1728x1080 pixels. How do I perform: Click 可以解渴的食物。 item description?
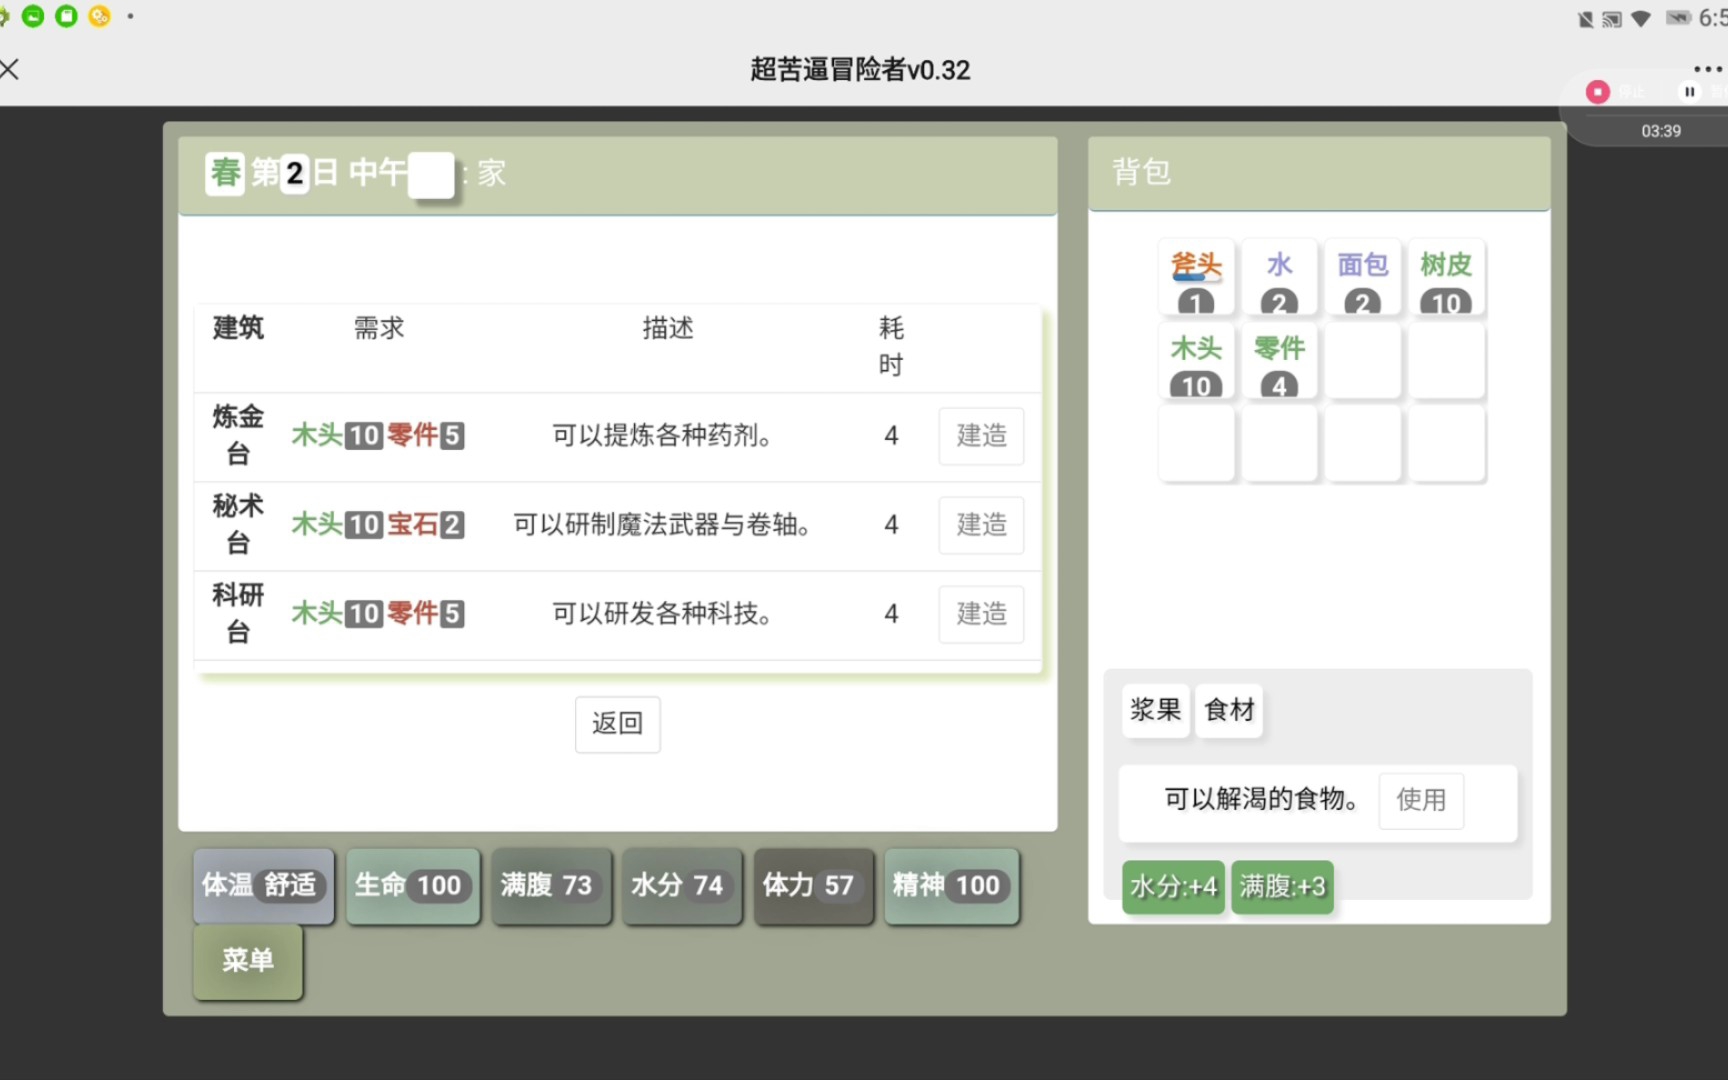click(x=1260, y=800)
